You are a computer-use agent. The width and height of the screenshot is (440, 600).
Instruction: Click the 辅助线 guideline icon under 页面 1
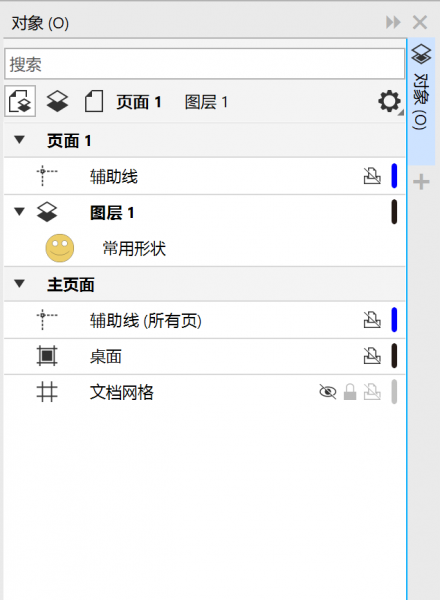click(x=47, y=176)
